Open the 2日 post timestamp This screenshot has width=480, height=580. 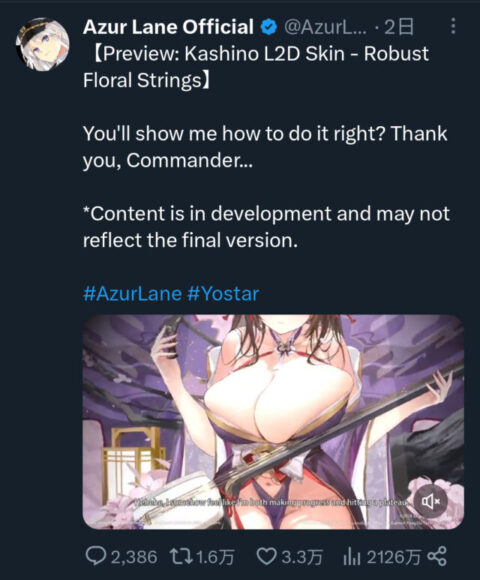coord(399,27)
